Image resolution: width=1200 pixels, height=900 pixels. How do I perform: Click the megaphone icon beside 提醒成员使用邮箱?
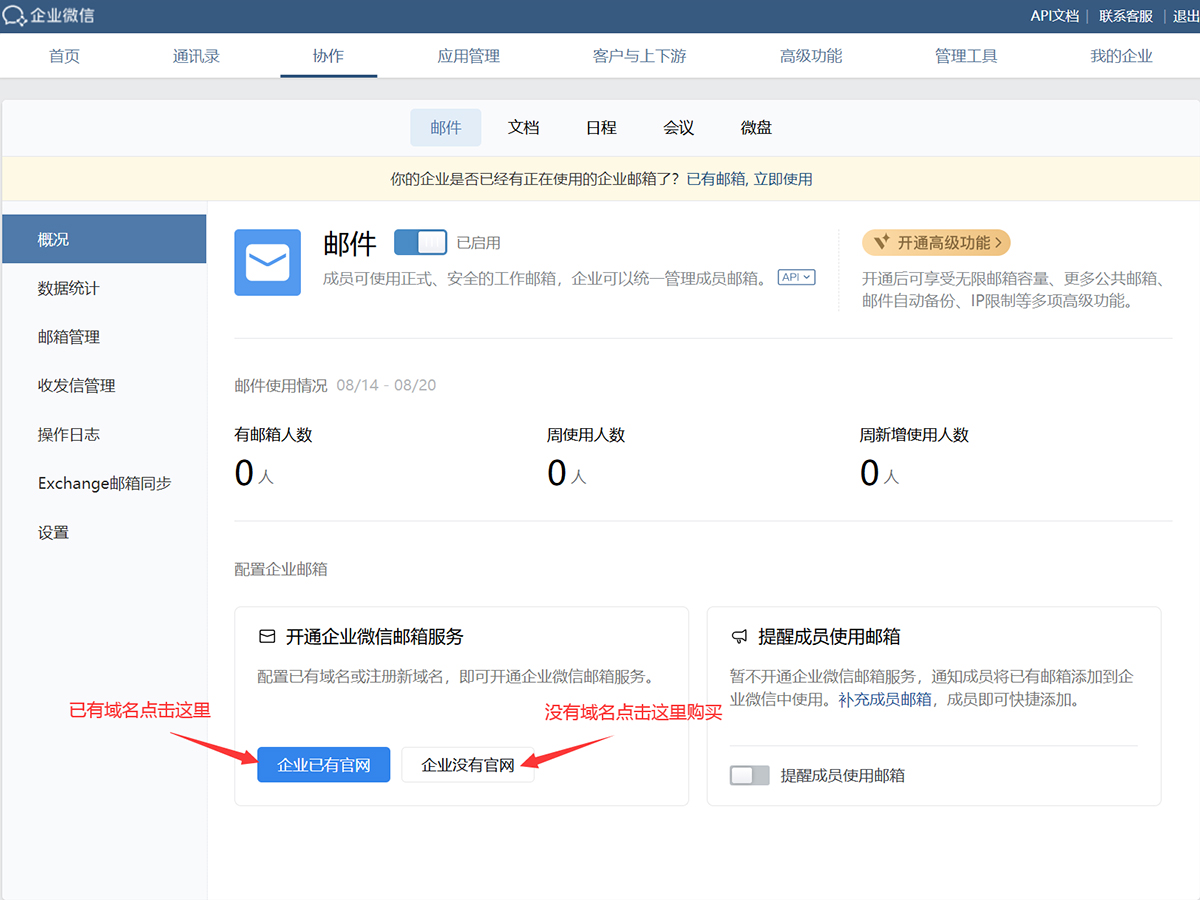tap(739, 636)
